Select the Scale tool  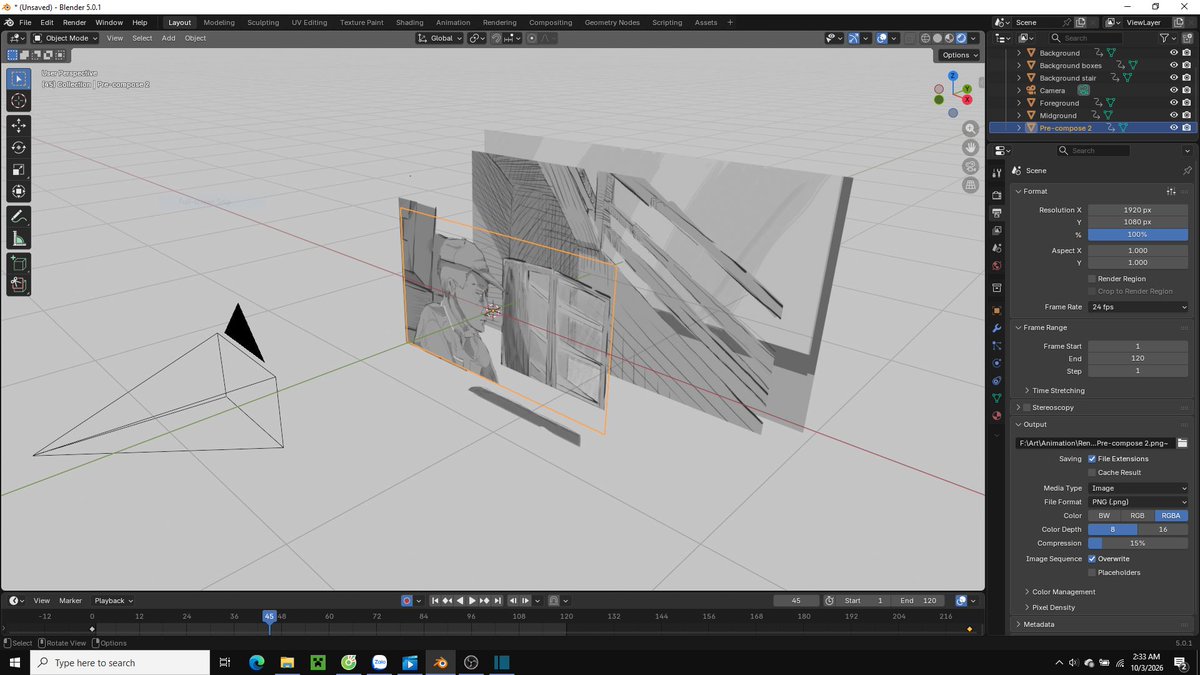(19, 169)
